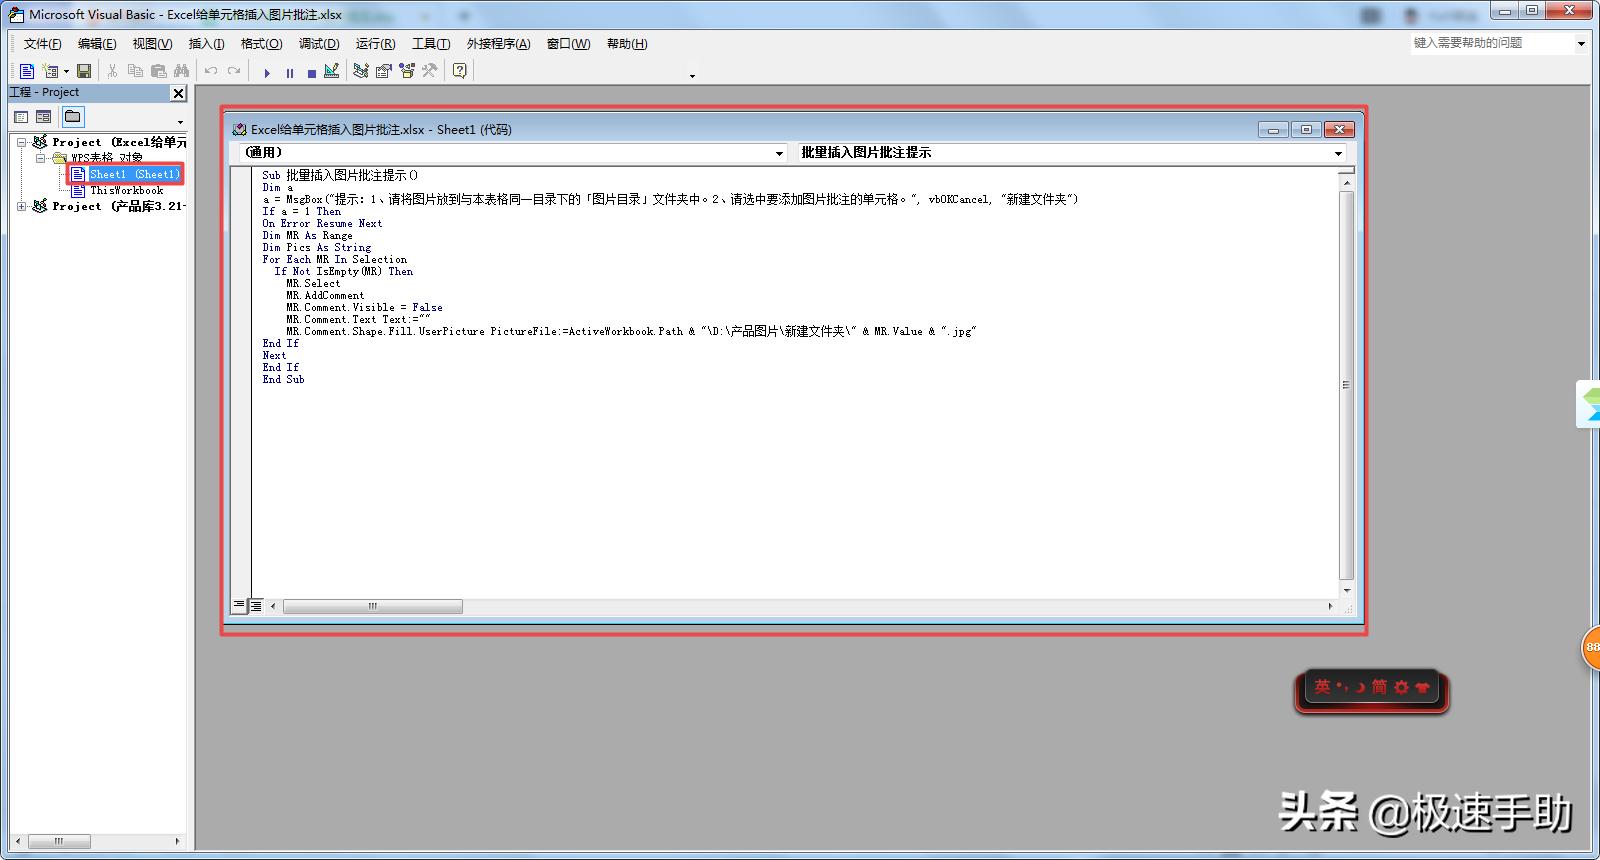1600x860 pixels.
Task: Open toolbar options overflow arrow
Action: click(x=692, y=76)
